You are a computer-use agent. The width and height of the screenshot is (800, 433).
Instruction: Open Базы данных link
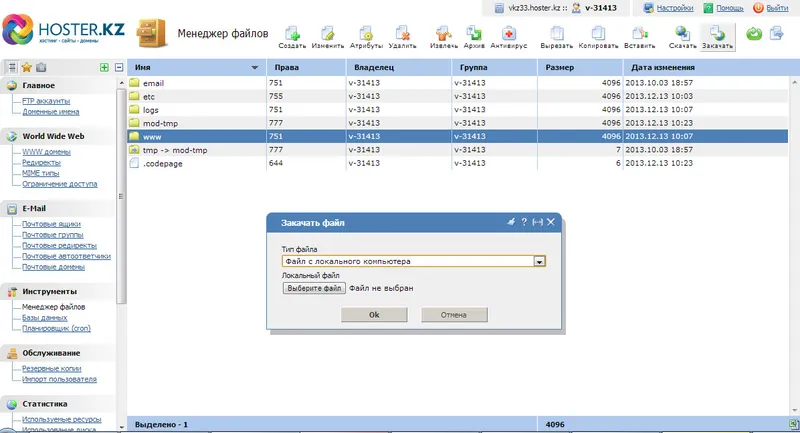click(x=44, y=318)
